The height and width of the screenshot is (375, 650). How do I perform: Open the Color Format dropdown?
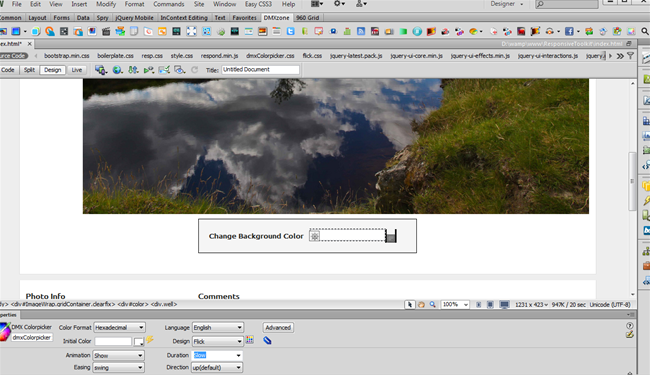(119, 327)
